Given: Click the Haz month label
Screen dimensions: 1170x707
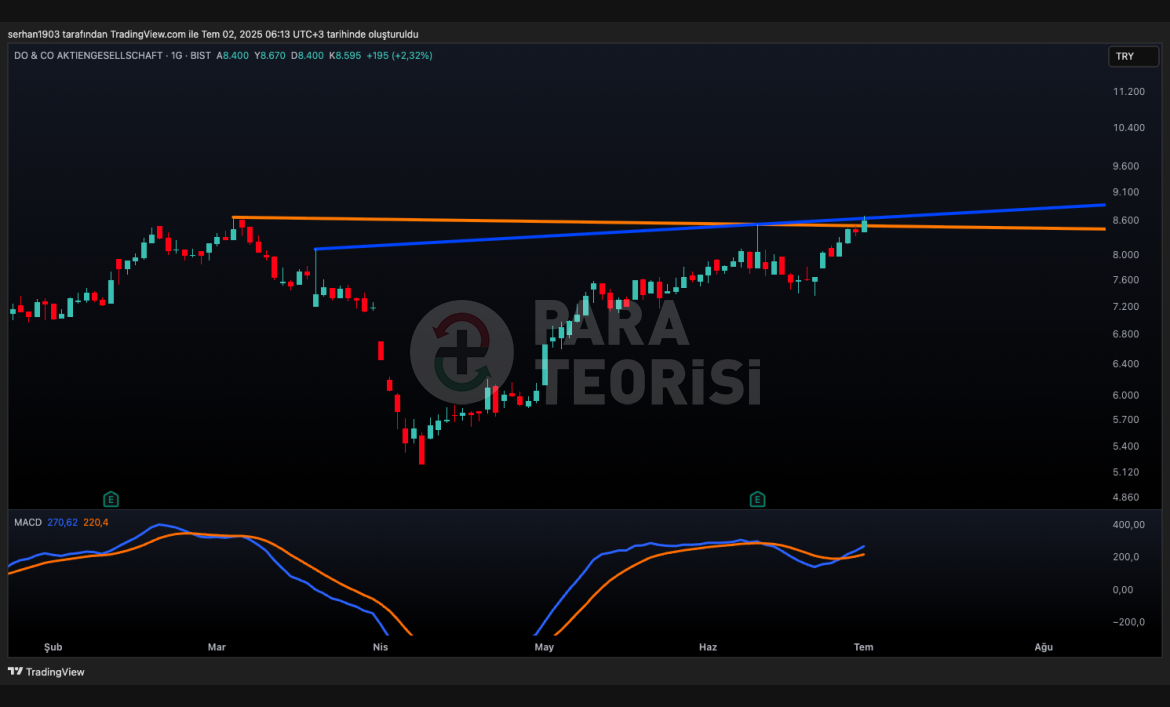Looking at the screenshot, I should click(708, 647).
